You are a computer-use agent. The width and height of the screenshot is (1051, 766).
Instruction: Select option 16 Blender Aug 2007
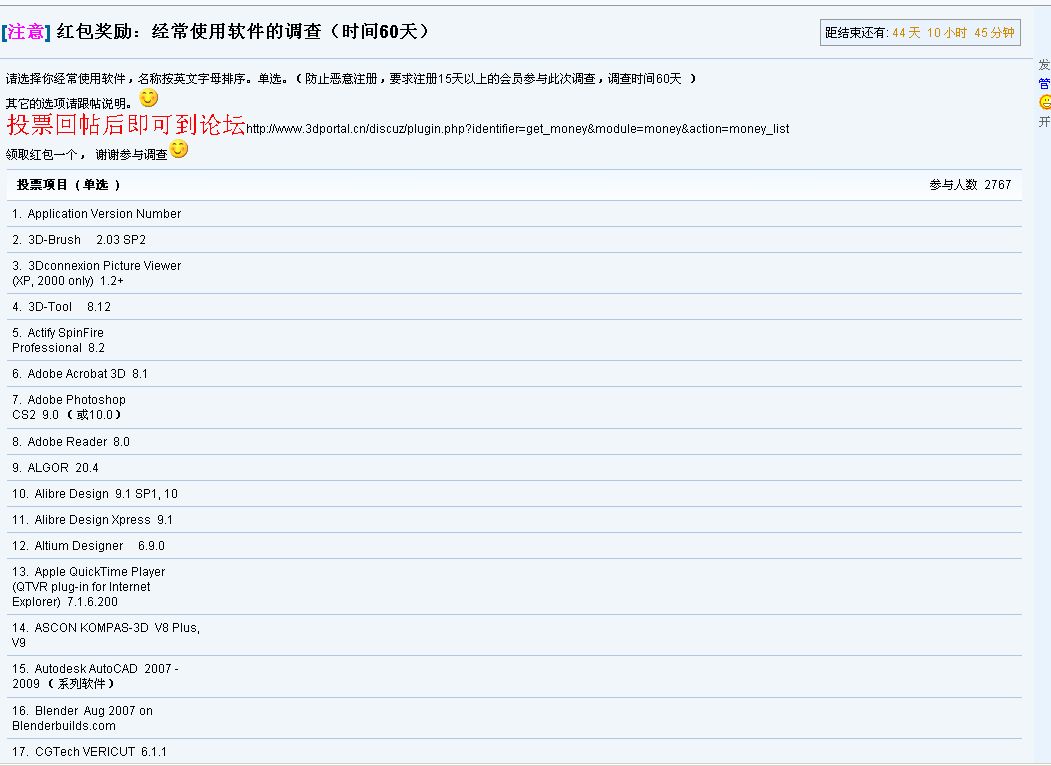click(82, 718)
